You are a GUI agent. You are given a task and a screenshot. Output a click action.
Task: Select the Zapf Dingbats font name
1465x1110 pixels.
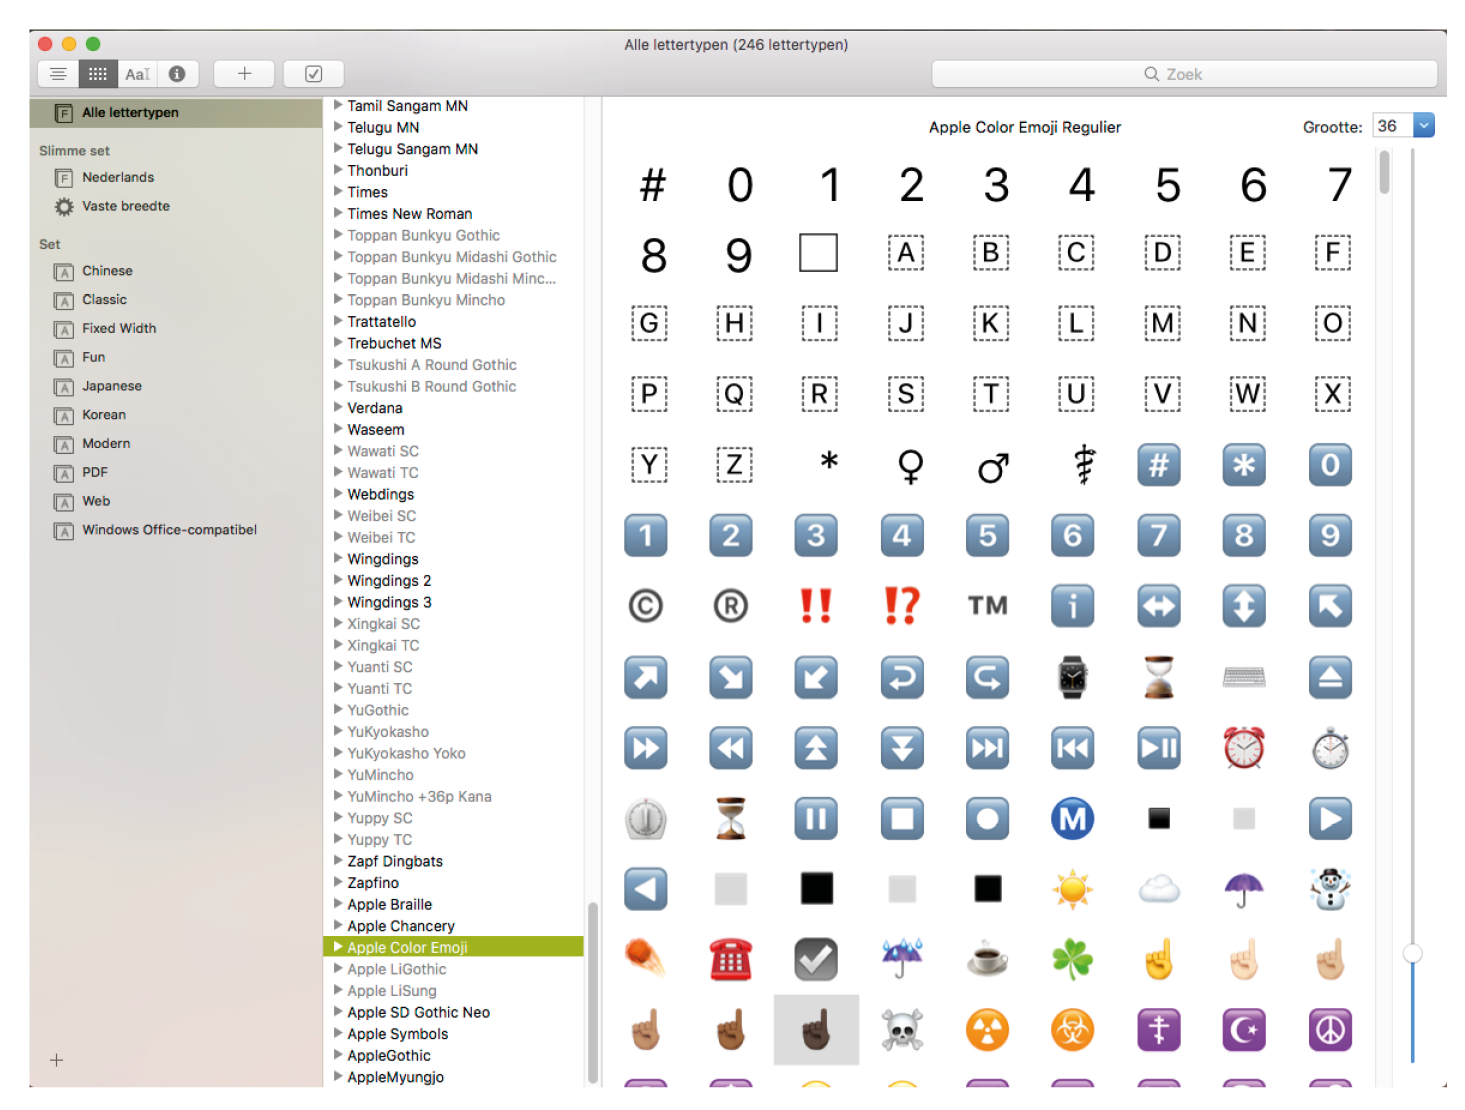pos(395,861)
